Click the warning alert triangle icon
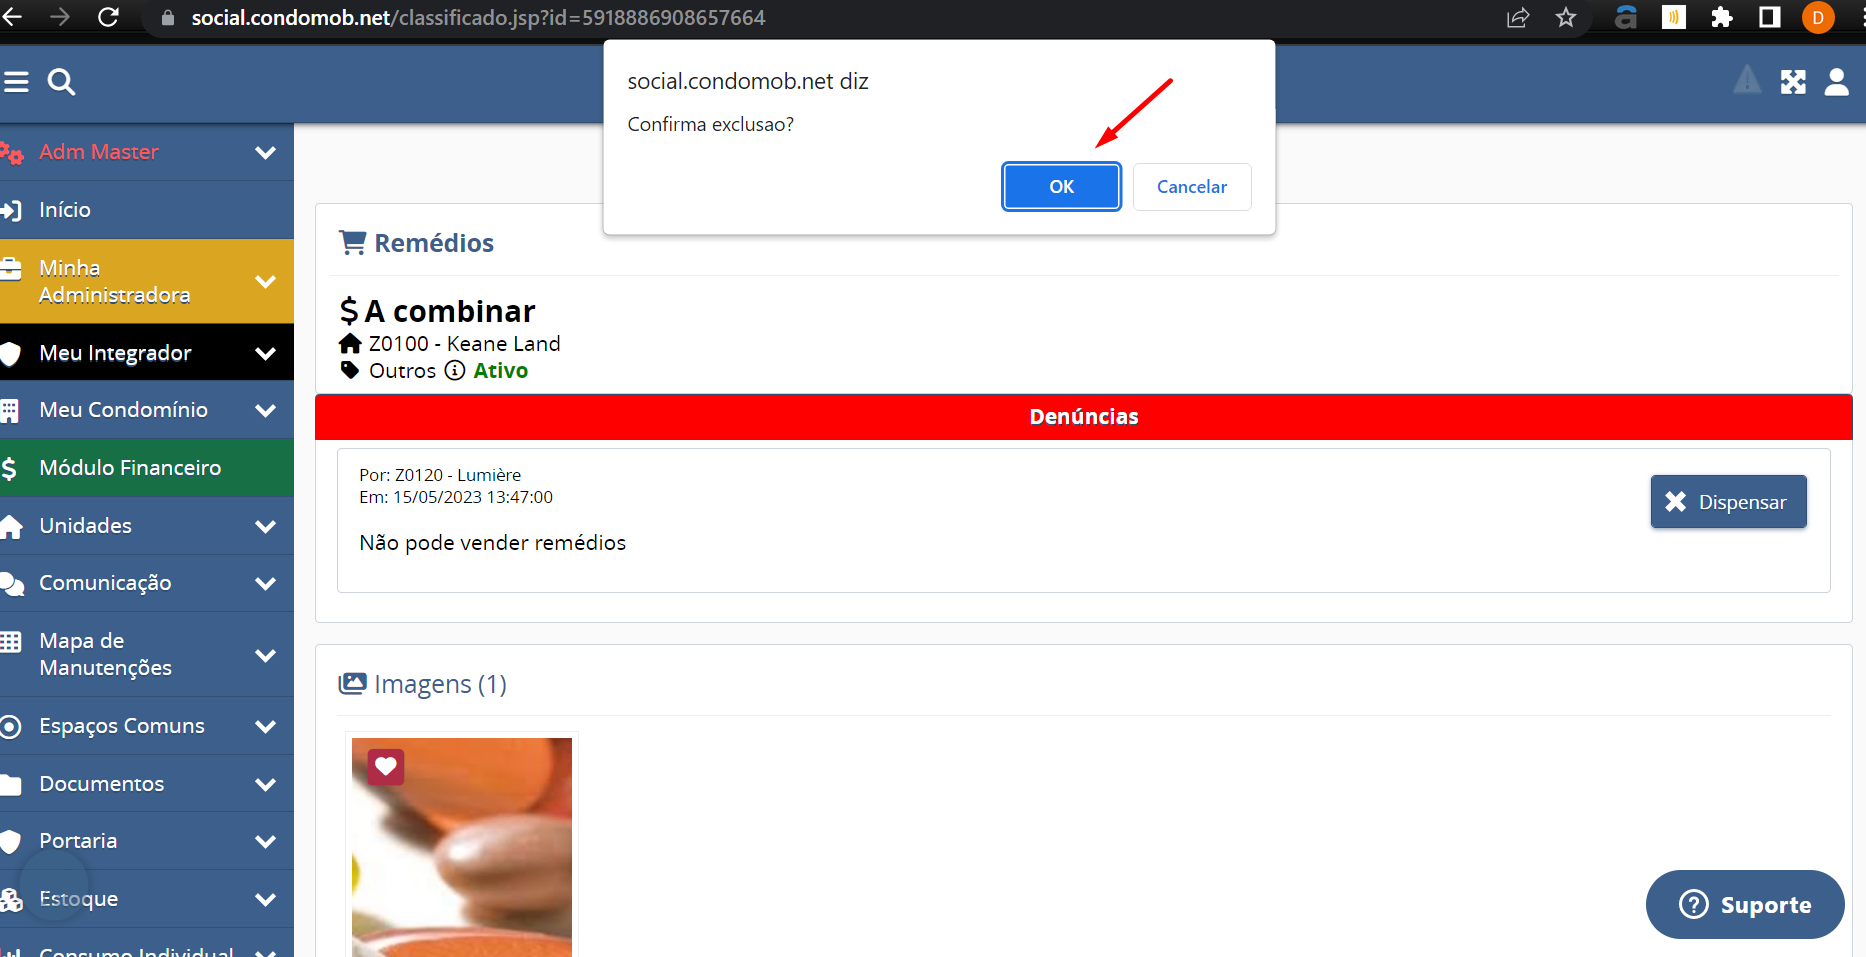1866x957 pixels. tap(1747, 80)
